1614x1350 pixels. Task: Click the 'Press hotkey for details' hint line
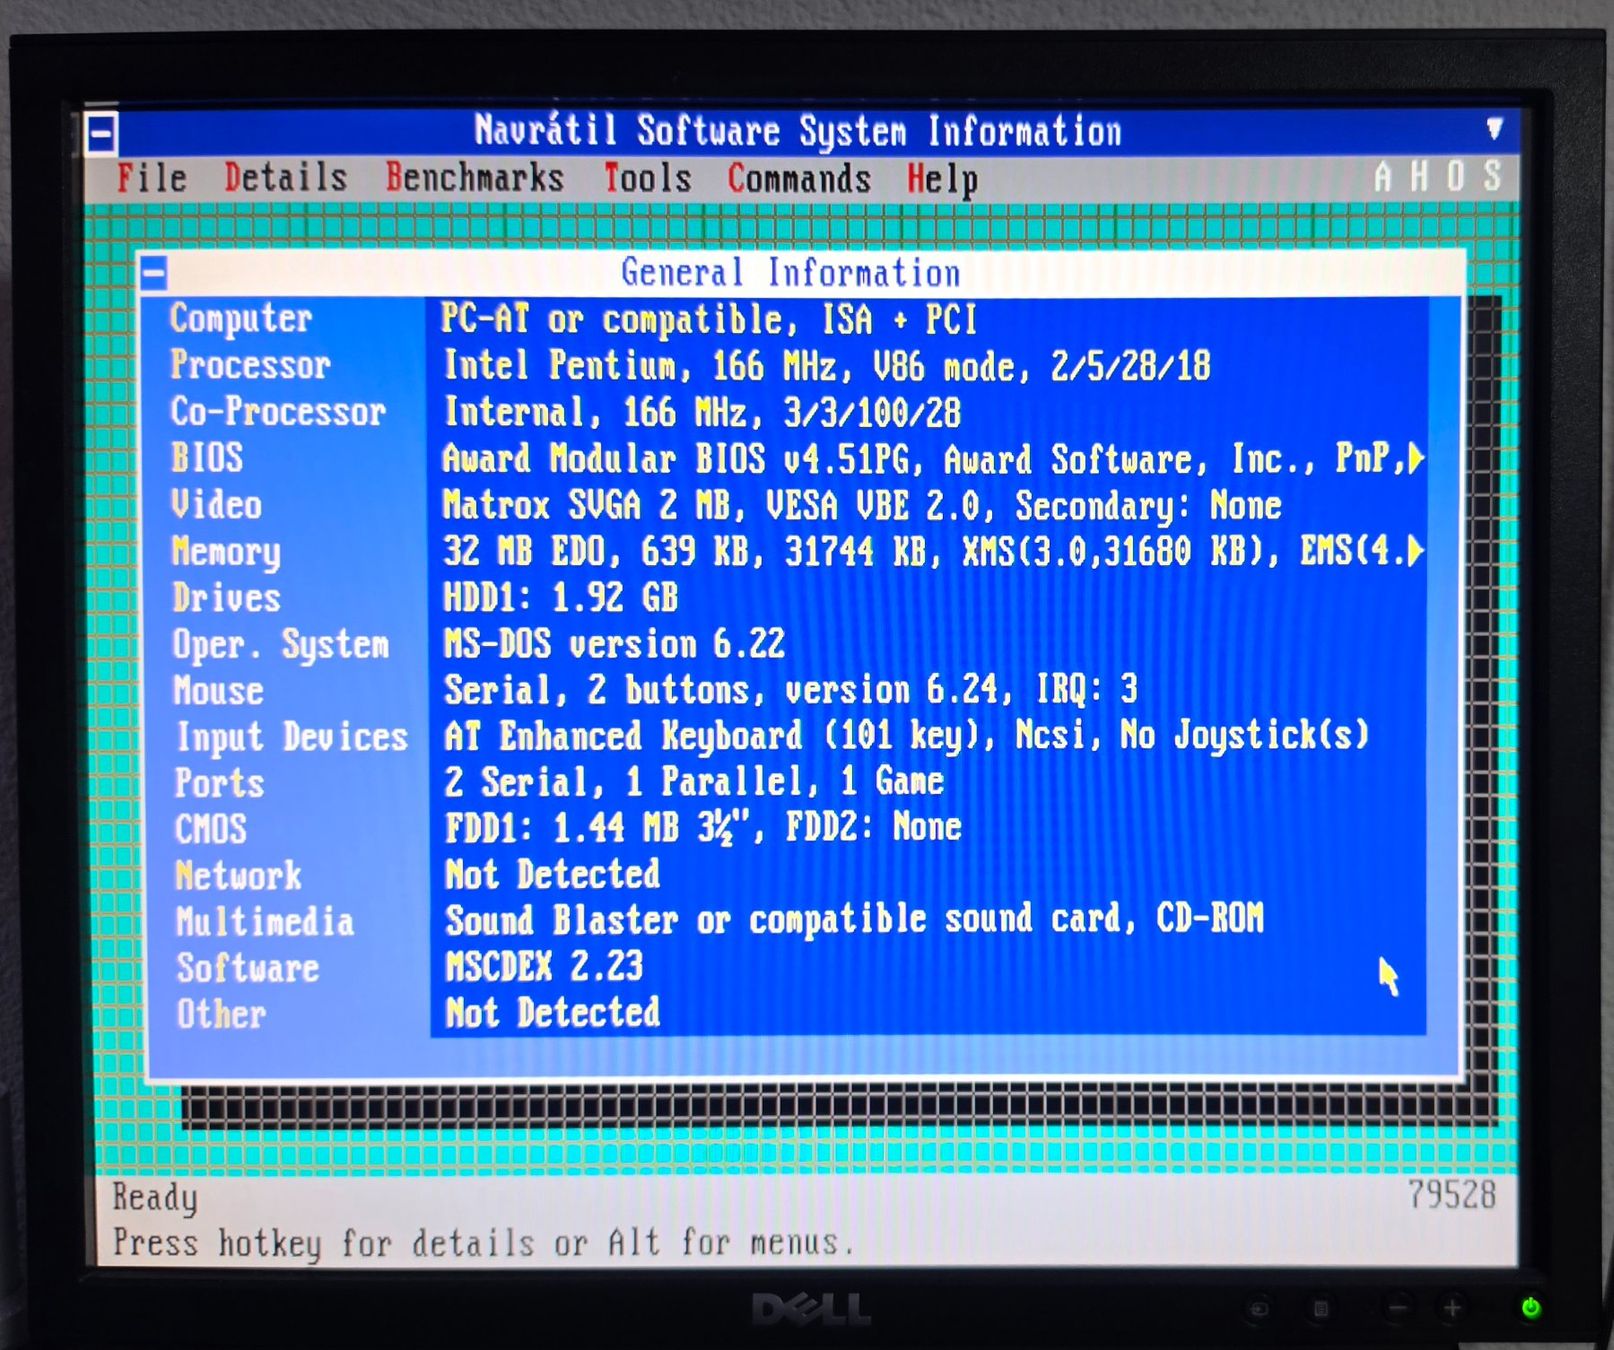coord(484,1243)
